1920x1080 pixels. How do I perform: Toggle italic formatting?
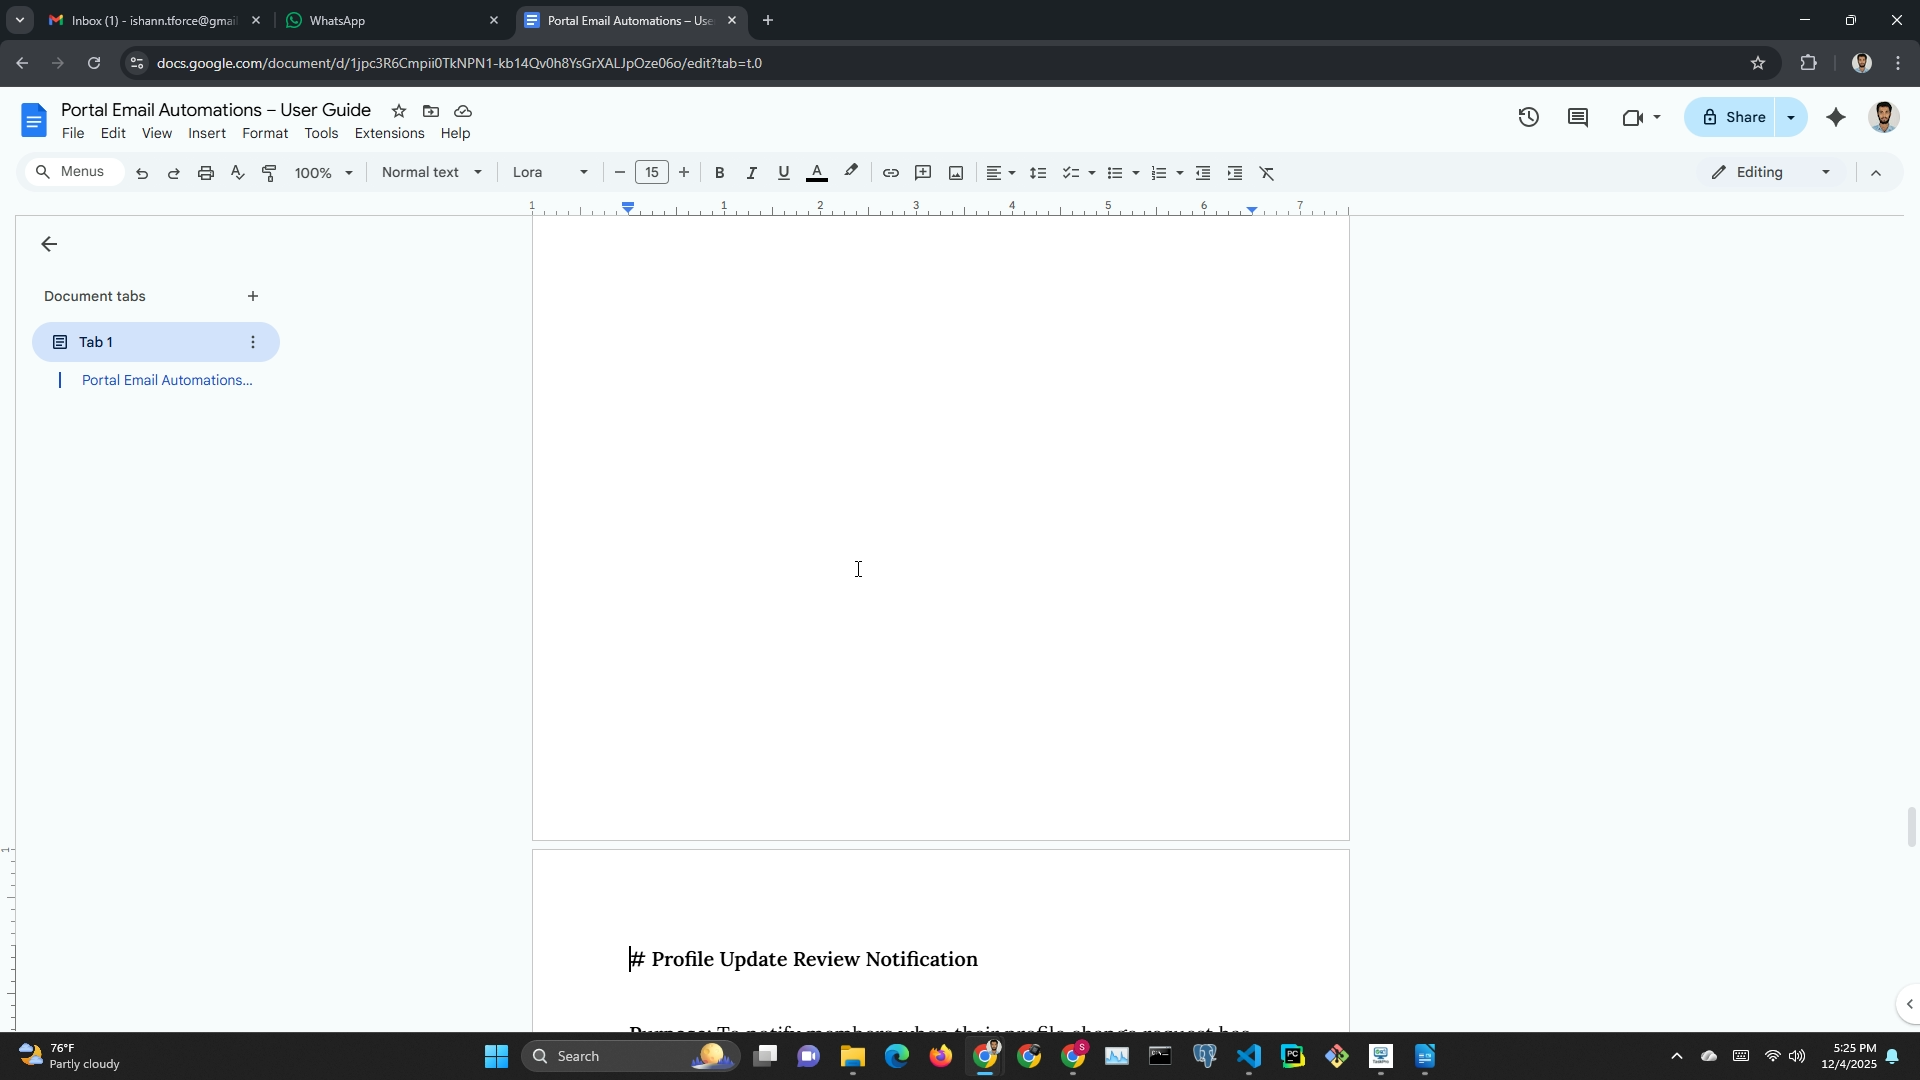(x=751, y=173)
